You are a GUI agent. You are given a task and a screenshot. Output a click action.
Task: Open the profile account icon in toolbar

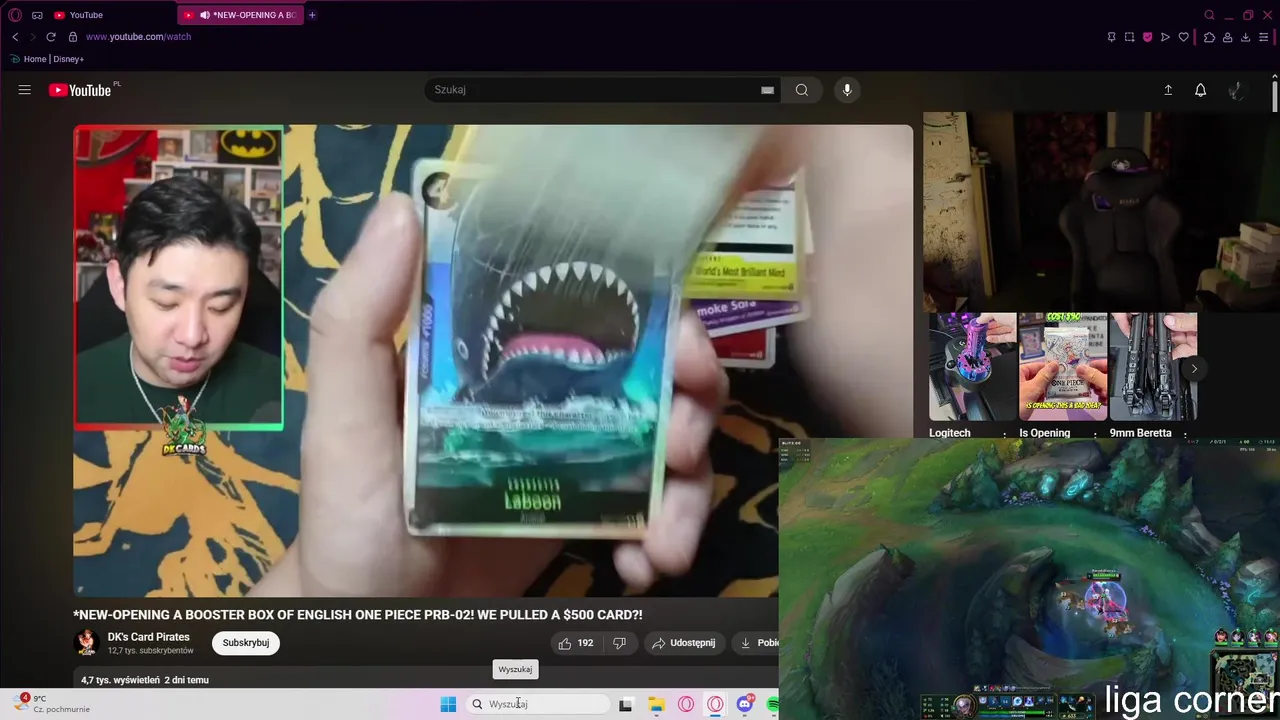[x=1227, y=37]
